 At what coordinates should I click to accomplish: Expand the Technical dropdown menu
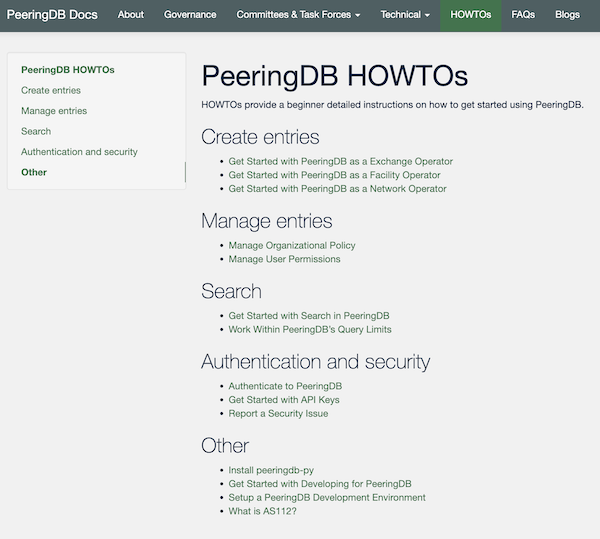click(405, 15)
